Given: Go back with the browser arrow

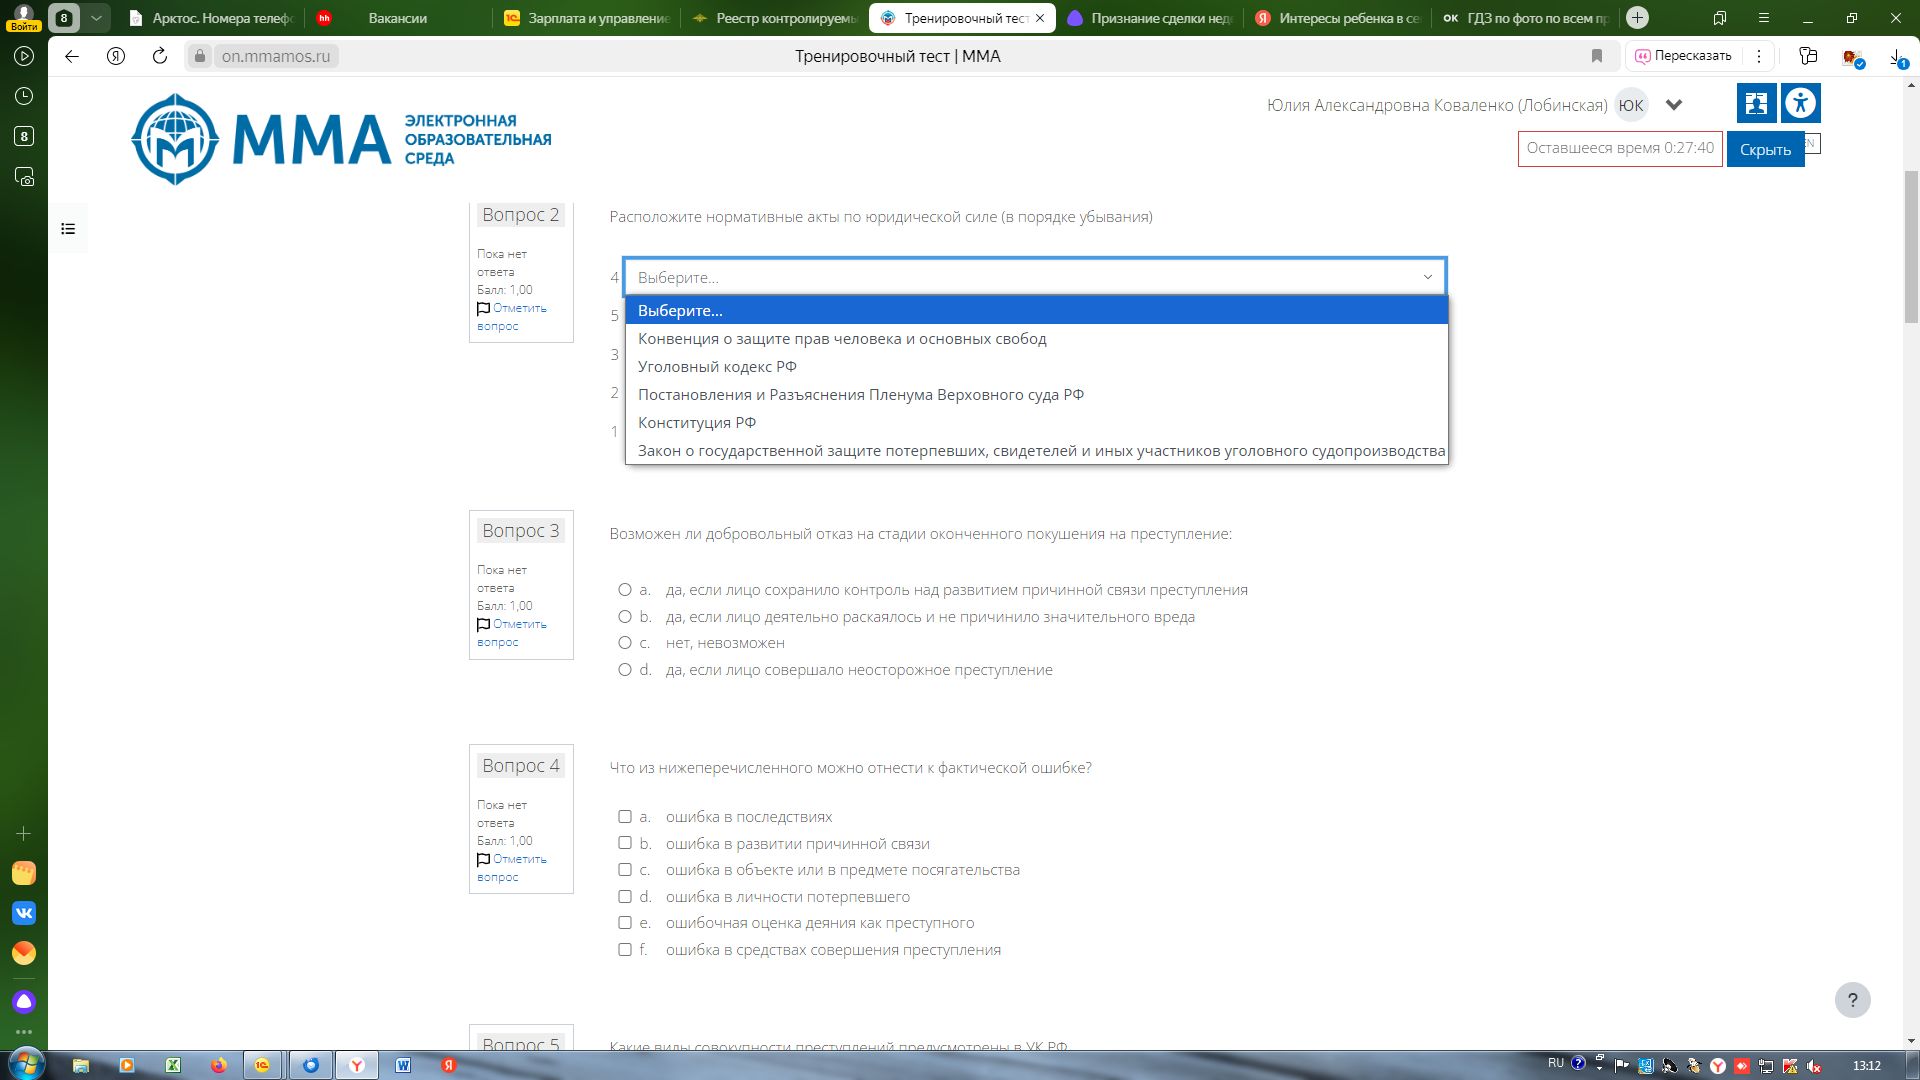Looking at the screenshot, I should coord(72,56).
